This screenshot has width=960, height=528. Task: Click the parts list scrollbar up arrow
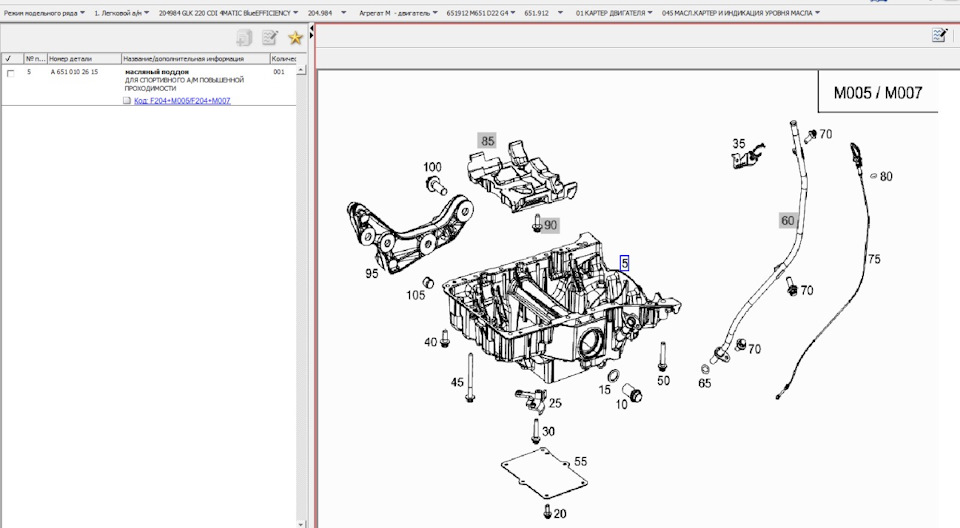(x=301, y=70)
